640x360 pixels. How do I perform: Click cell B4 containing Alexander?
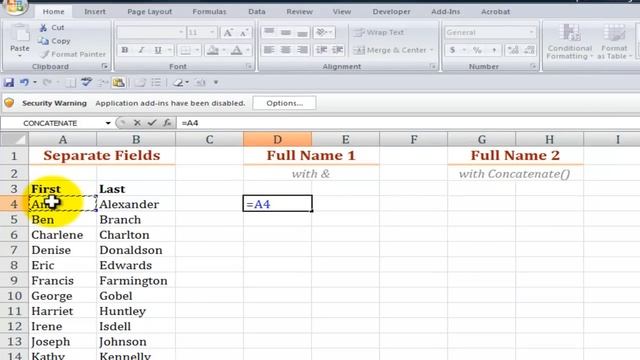click(x=136, y=204)
